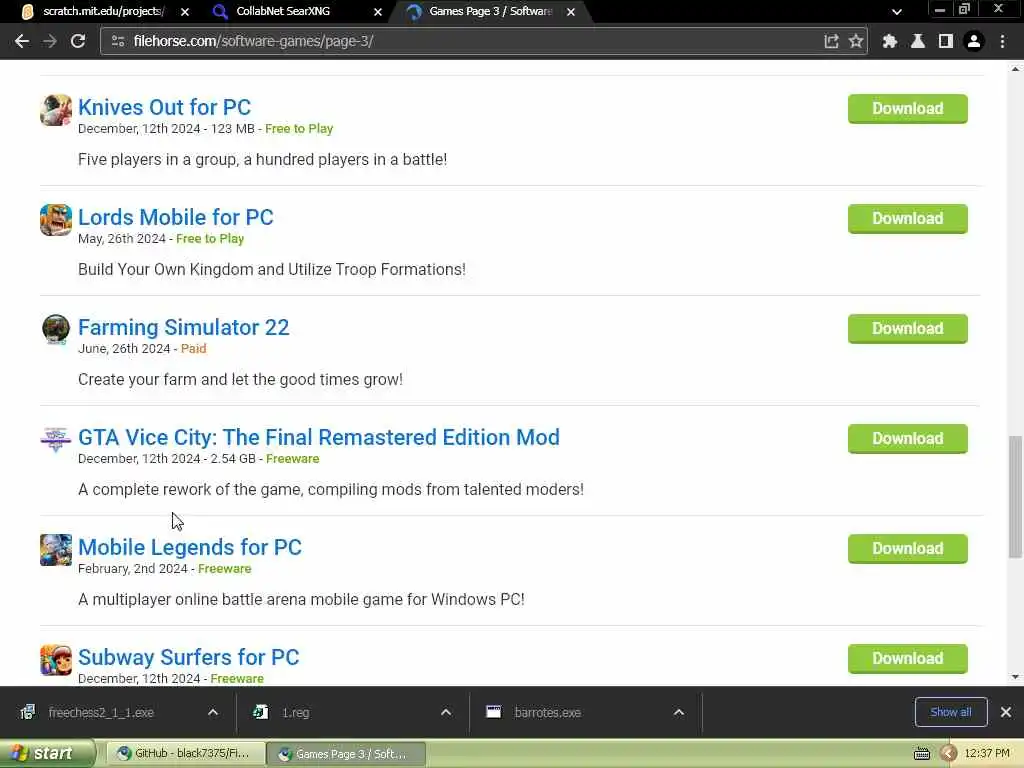
Task: Click the orange system tray arrow icon
Action: click(948, 754)
